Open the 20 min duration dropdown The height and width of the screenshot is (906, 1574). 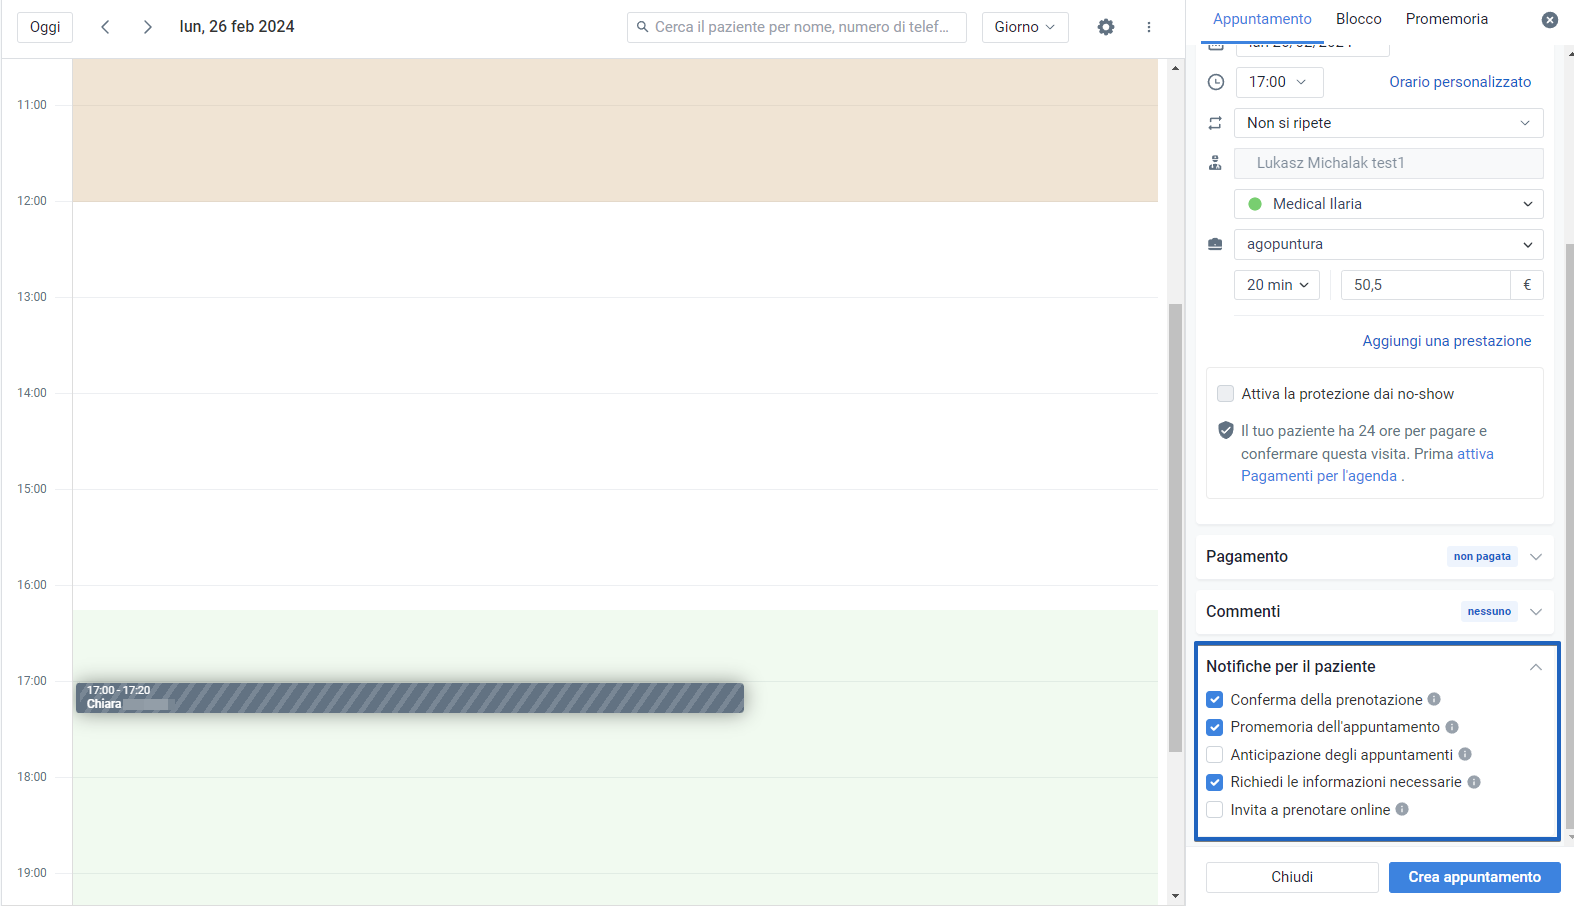(1277, 285)
